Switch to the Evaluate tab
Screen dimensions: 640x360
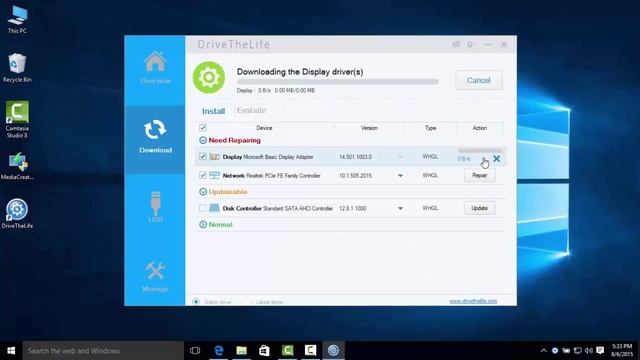pyautogui.click(x=251, y=111)
